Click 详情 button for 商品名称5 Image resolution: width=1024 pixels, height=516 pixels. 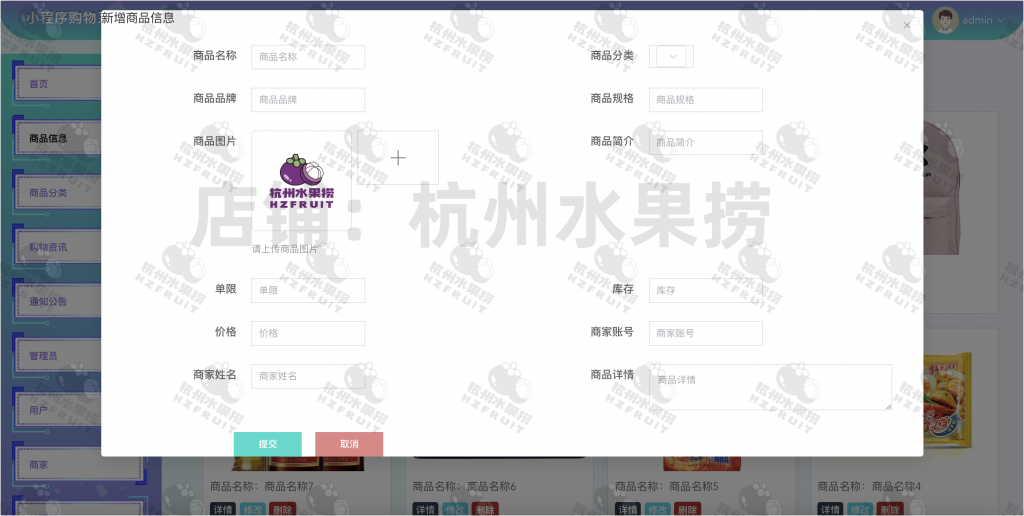pos(628,509)
